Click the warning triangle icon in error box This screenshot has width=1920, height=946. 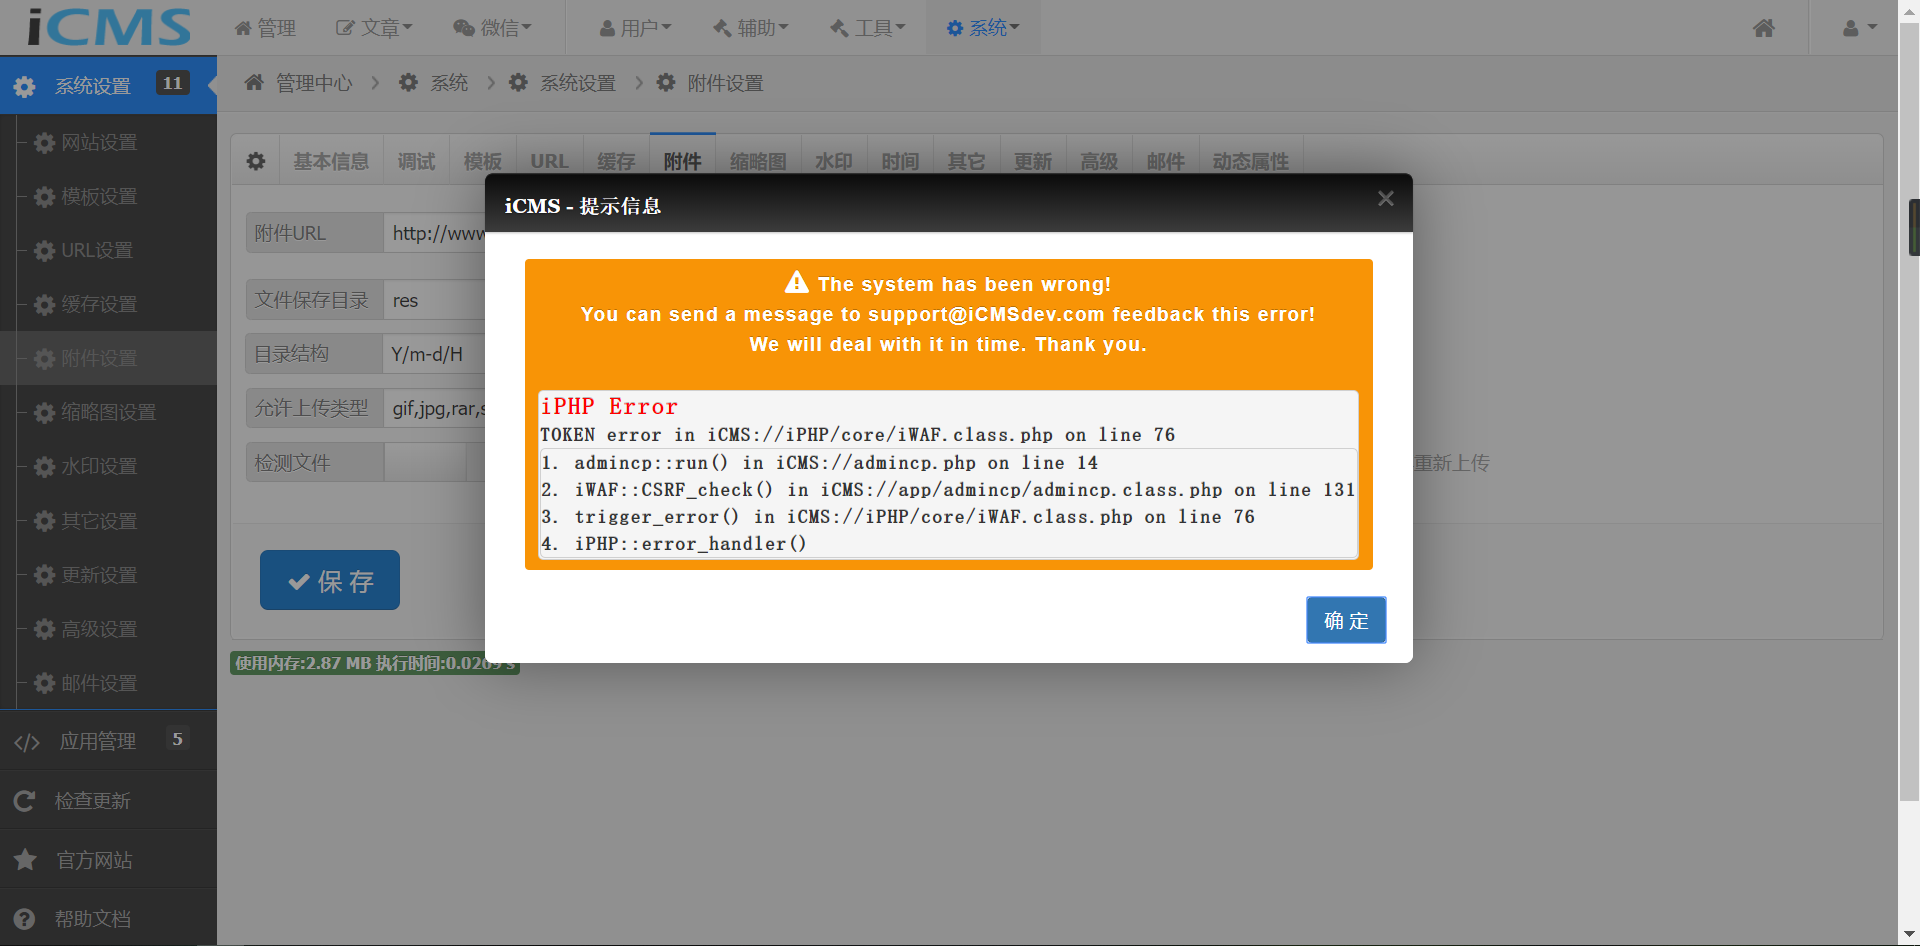tap(797, 283)
